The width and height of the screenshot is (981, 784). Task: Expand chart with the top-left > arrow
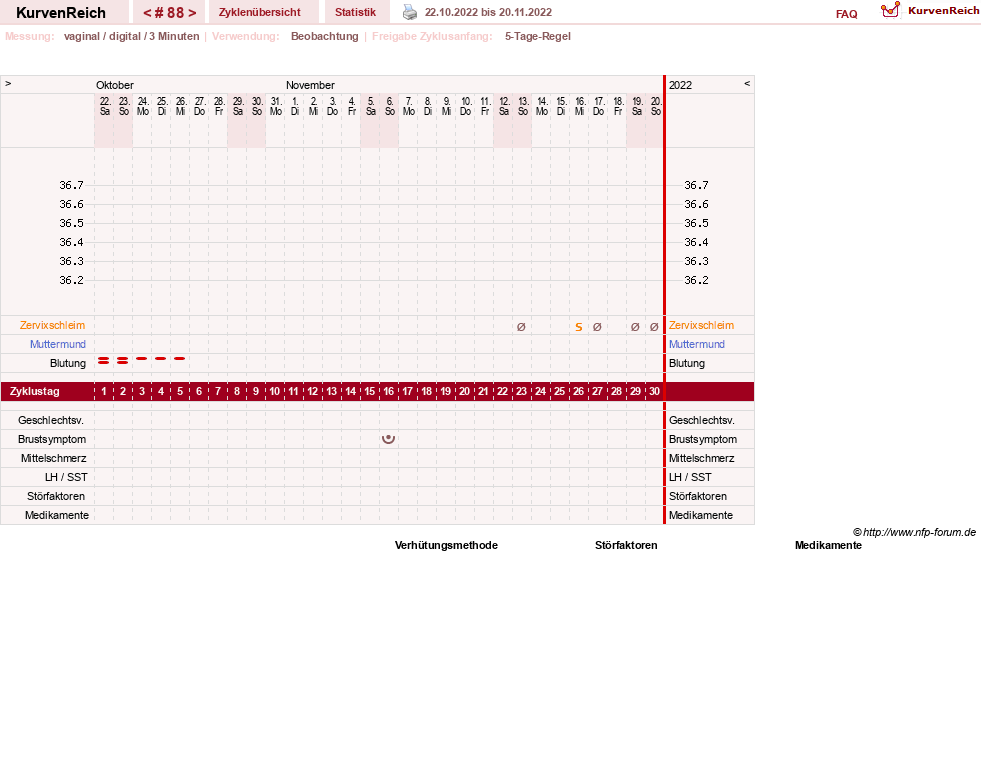coord(8,83)
